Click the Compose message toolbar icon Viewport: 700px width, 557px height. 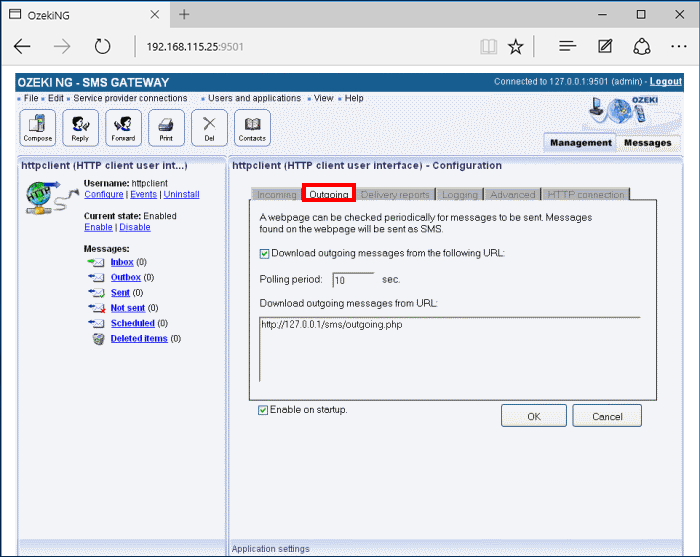coord(38,127)
